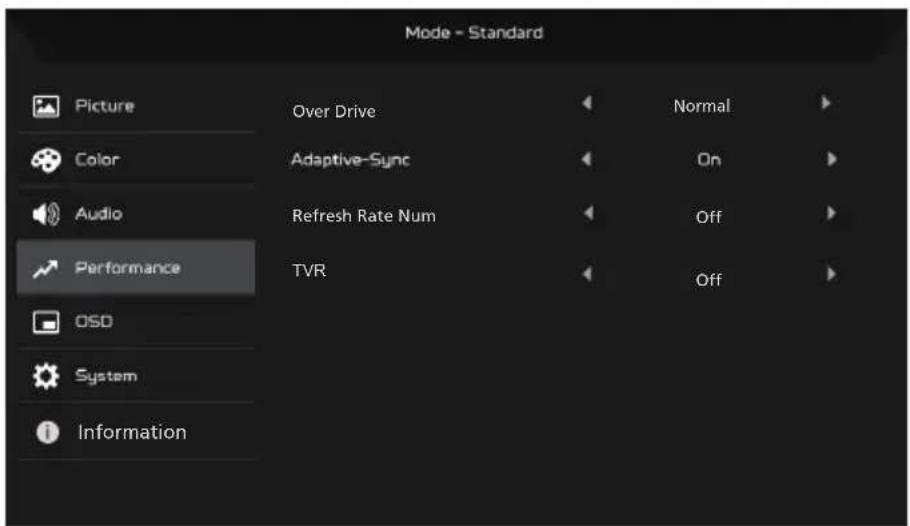Select the Adaptive-Sync setting label
Viewport: 910px width, 526px height.
[351, 160]
